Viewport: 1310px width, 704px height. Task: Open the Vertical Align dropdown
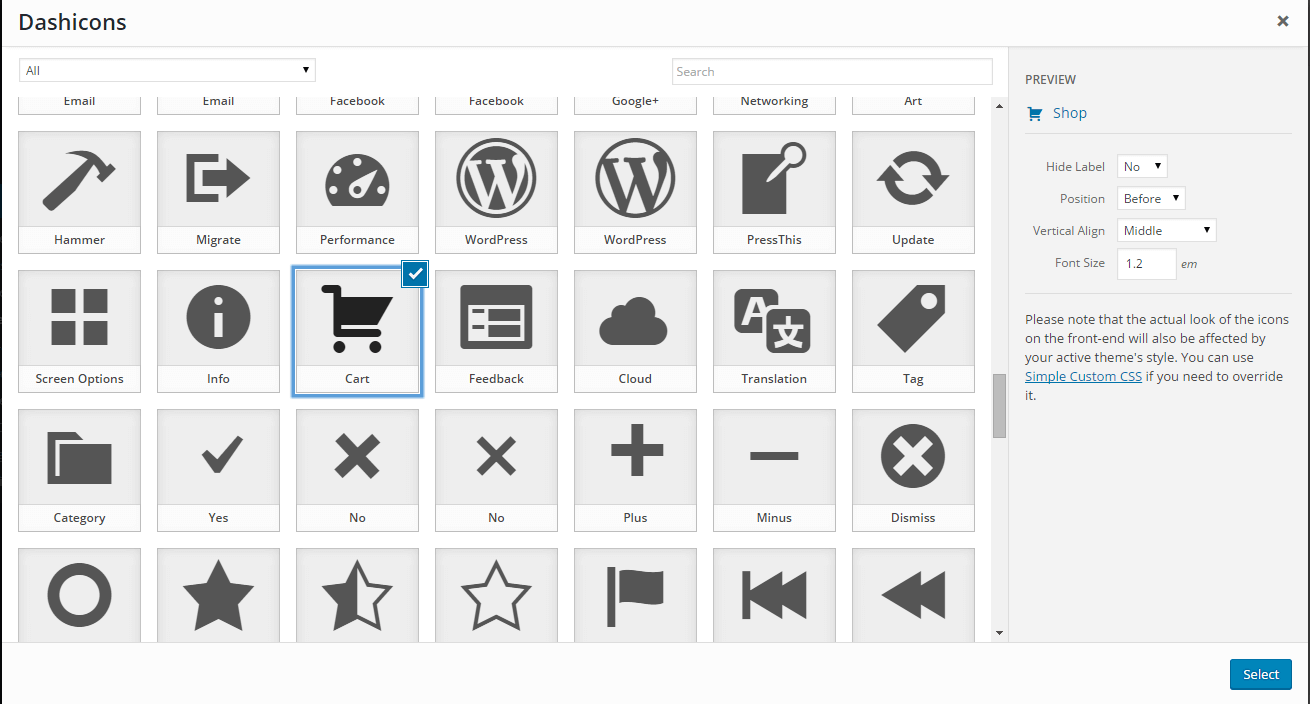[1167, 231]
